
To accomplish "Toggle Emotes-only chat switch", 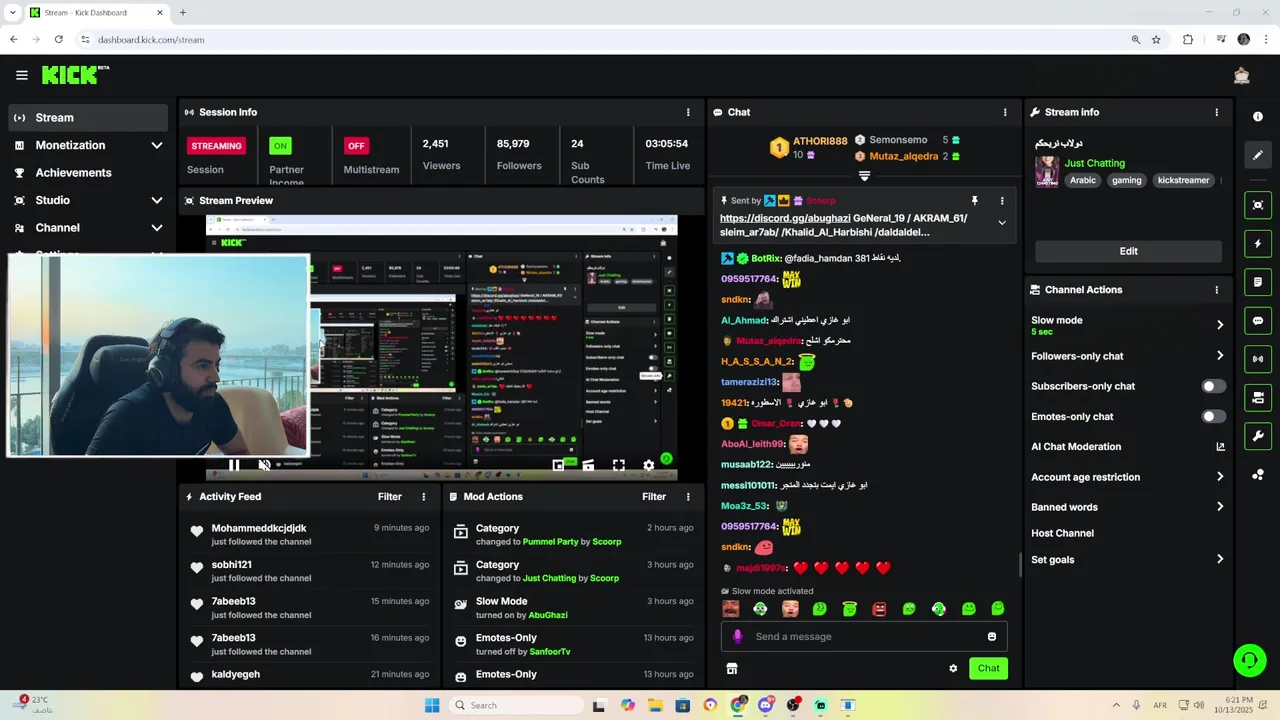I will click(x=1213, y=416).
